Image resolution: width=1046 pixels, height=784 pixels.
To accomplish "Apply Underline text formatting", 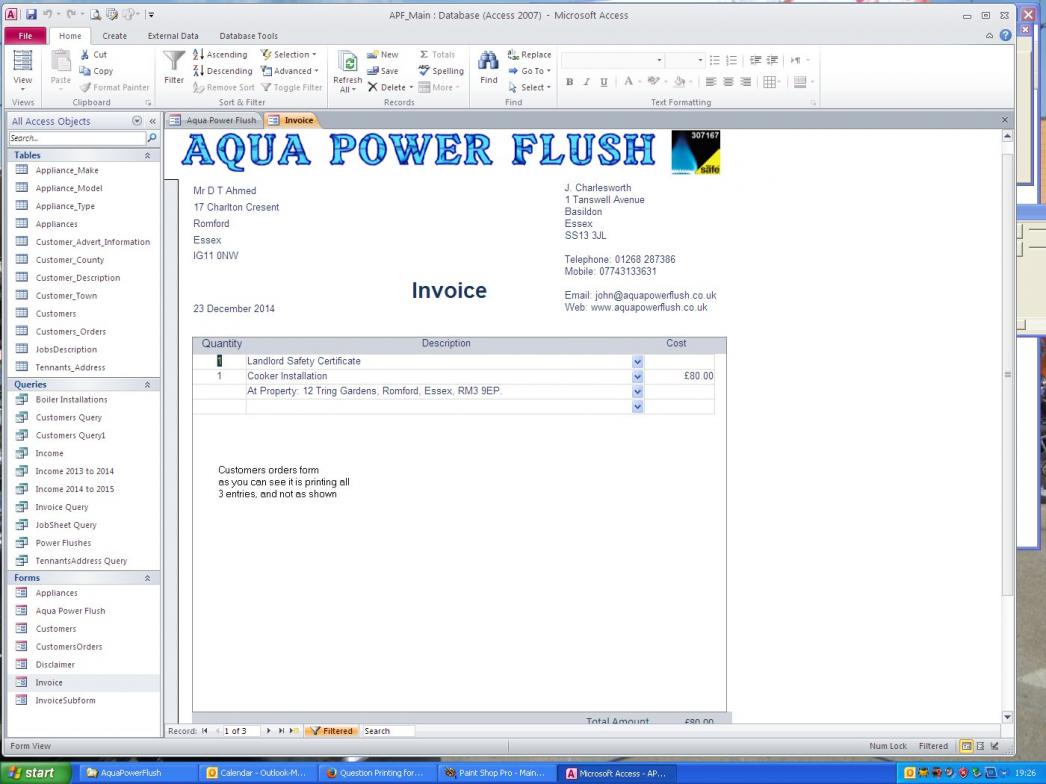I will [604, 81].
